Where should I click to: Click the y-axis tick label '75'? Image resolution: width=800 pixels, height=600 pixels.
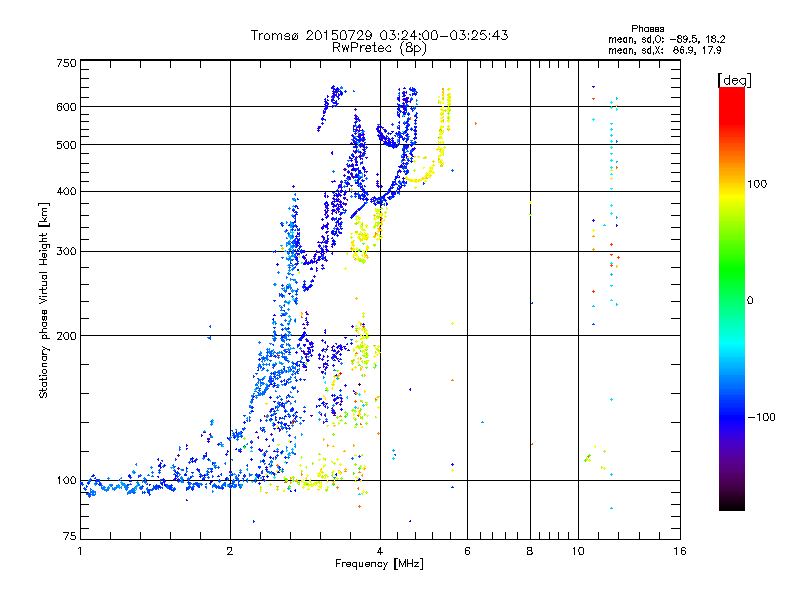pyautogui.click(x=70, y=536)
